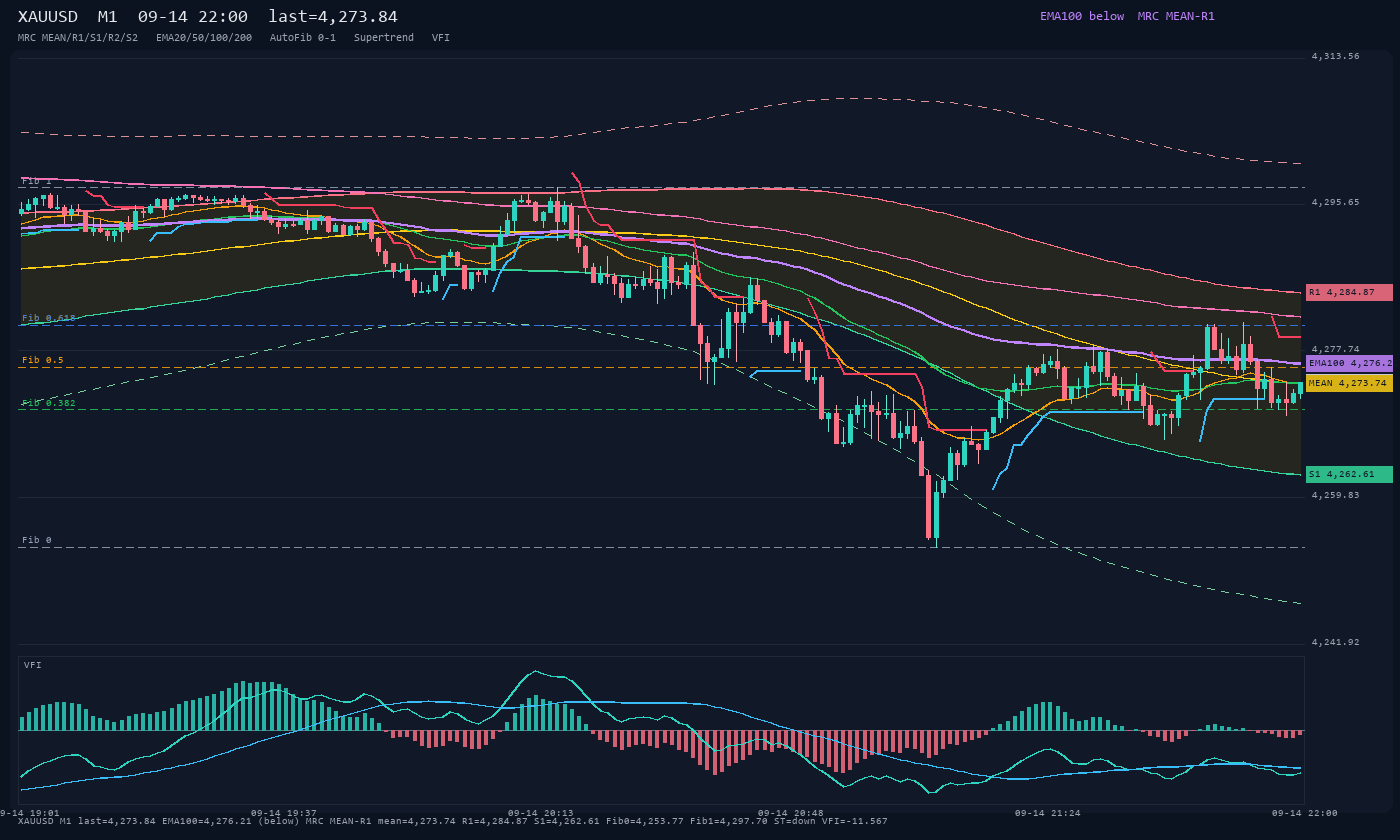Click the 4,259.83 price axis label
This screenshot has height=840, width=1400.
1335,495
